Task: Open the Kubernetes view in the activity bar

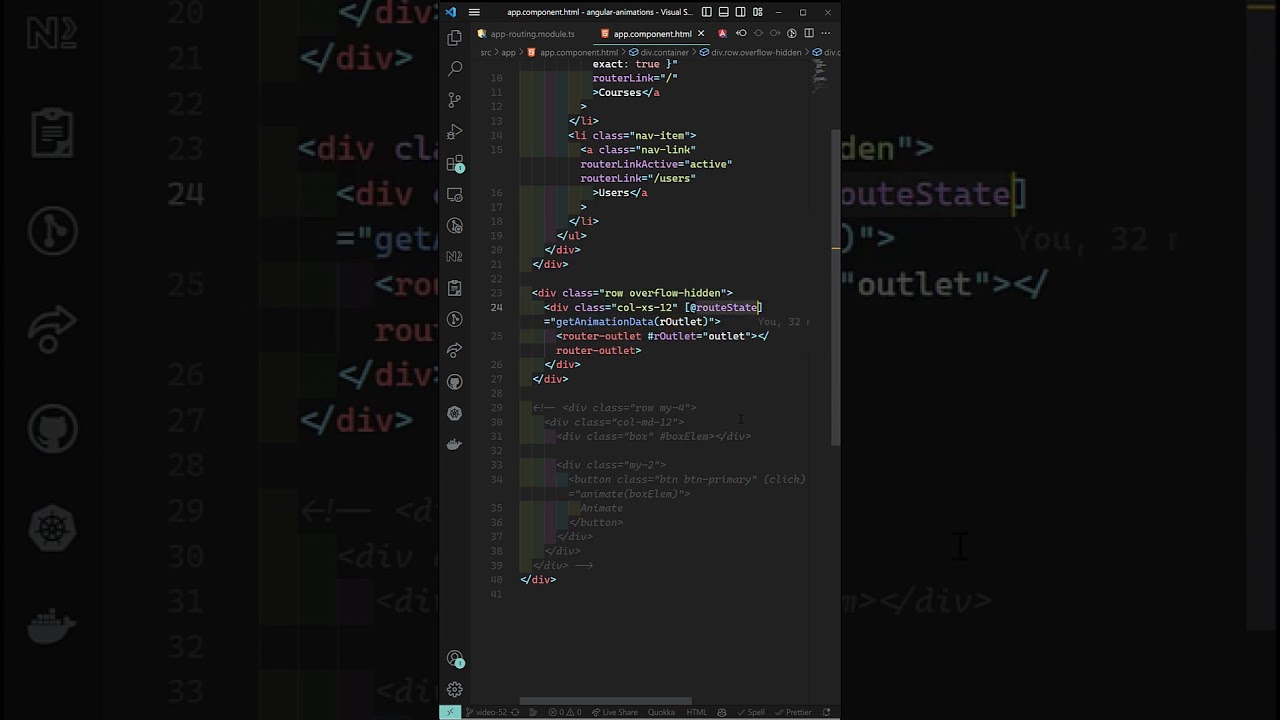Action: (x=455, y=413)
